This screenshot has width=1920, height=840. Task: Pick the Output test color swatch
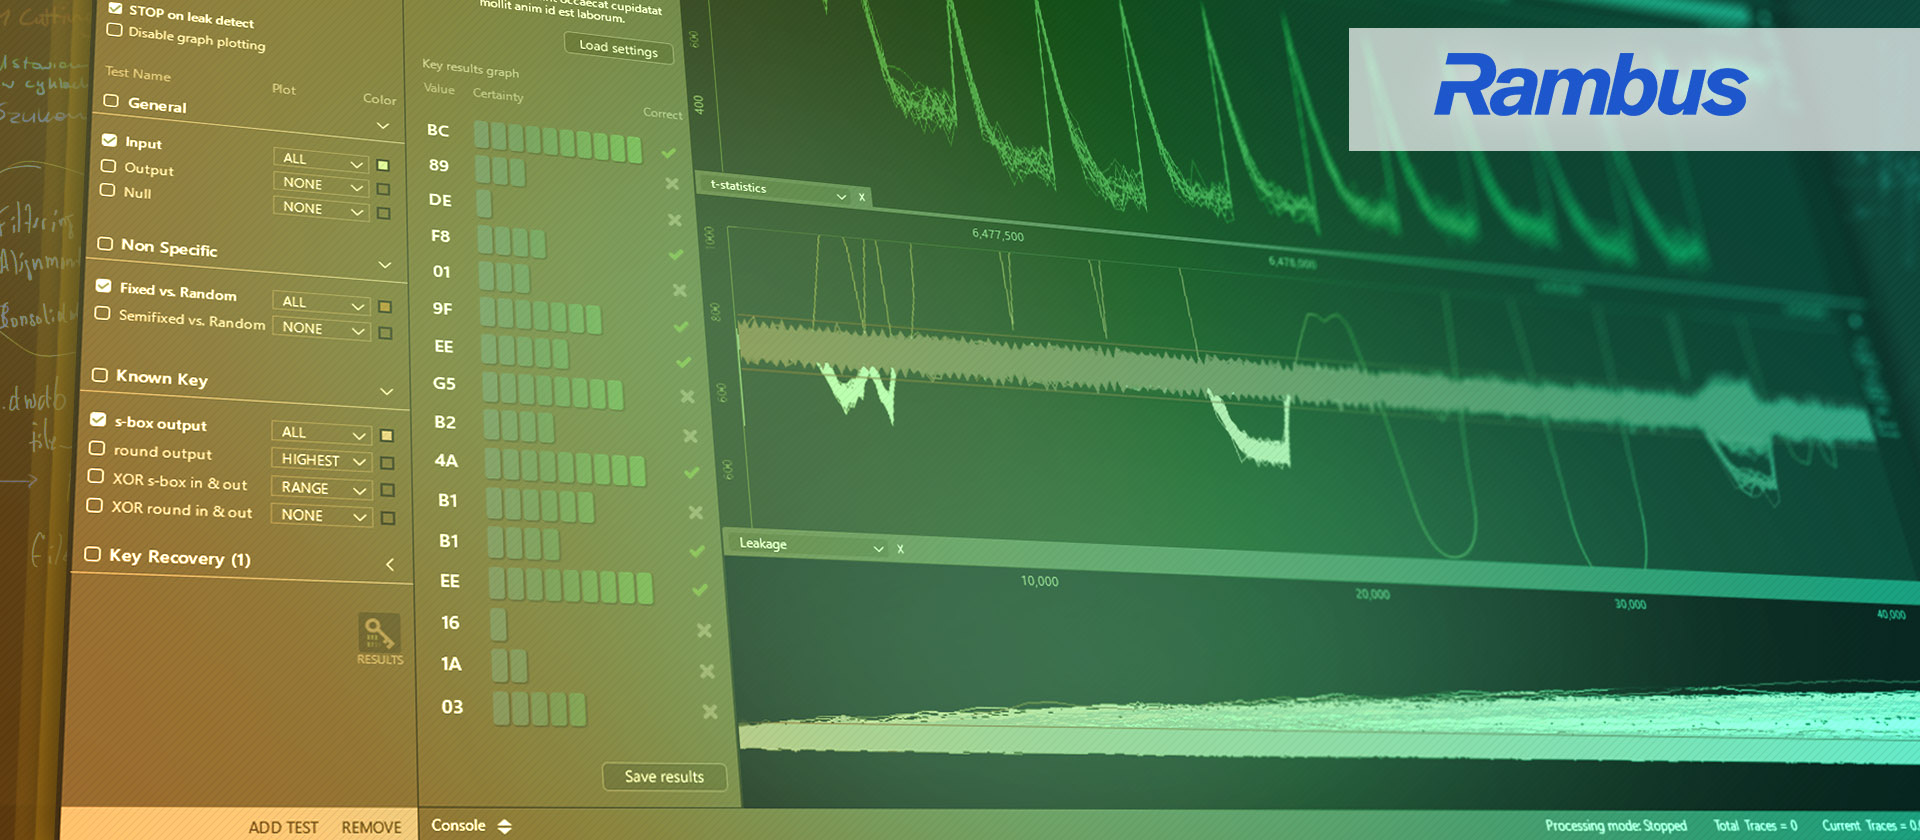coord(383,189)
